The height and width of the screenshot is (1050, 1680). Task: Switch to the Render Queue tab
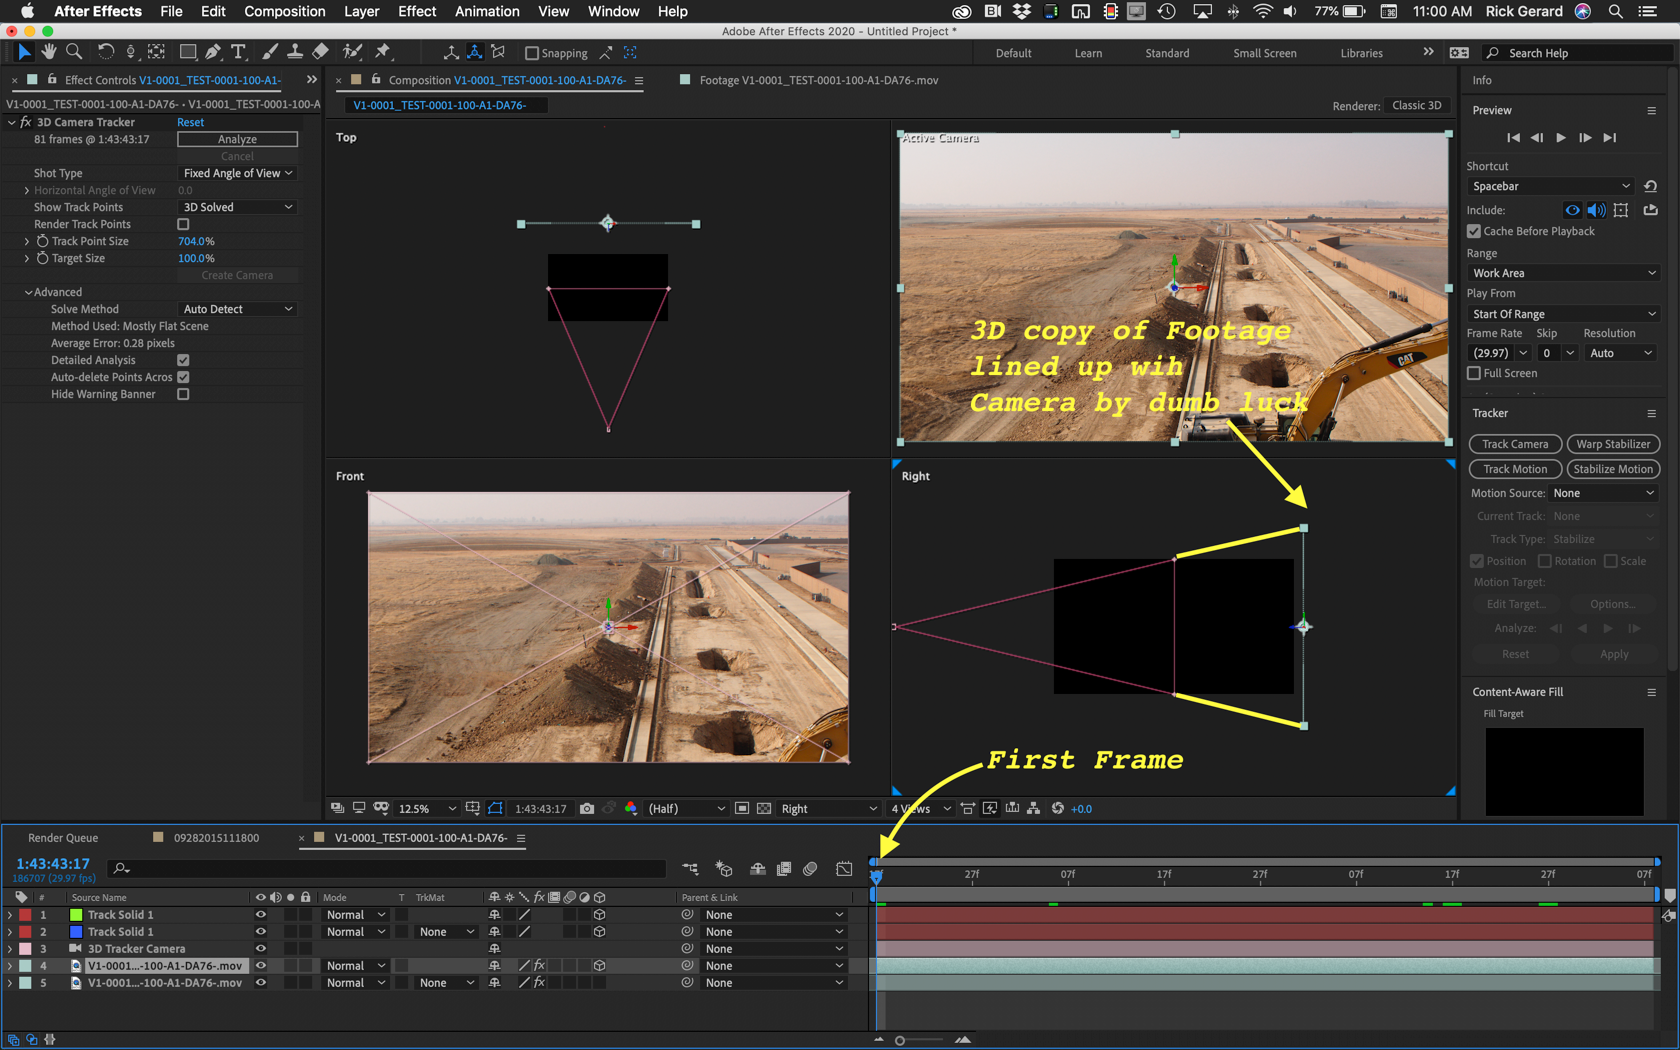tap(63, 837)
